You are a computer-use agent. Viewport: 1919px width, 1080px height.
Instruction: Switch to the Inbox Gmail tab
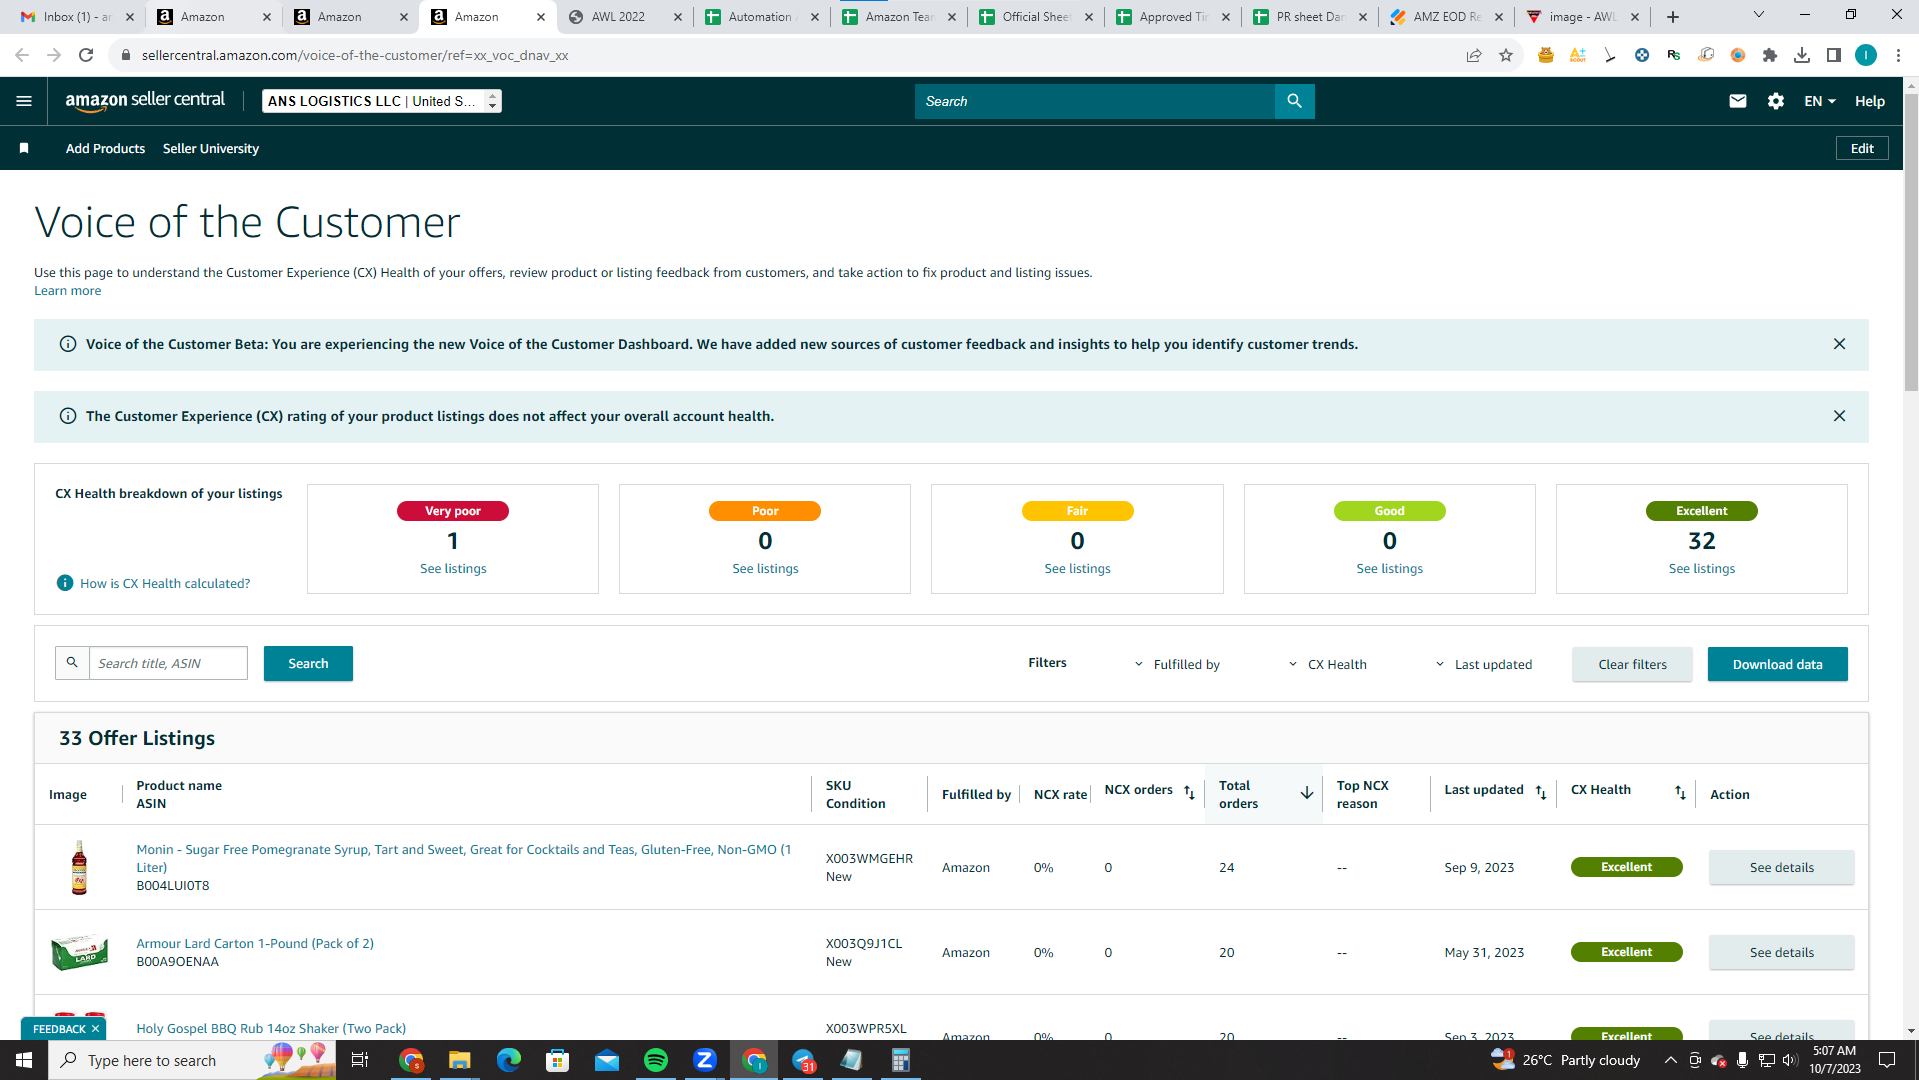pyautogui.click(x=78, y=17)
